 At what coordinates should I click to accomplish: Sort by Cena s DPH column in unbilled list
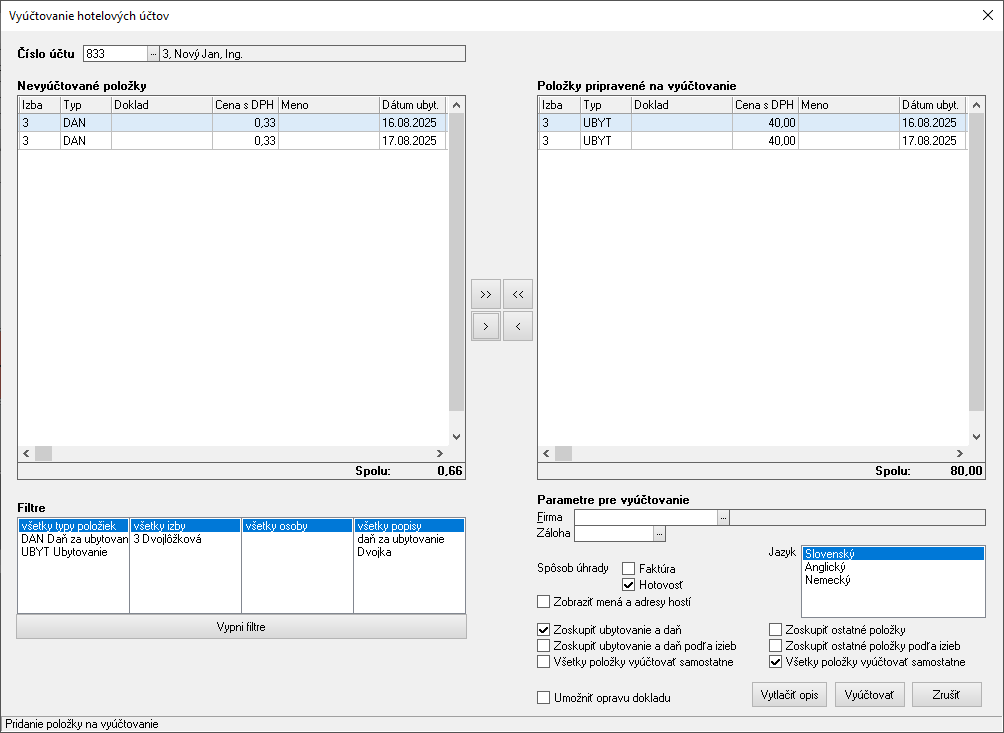244,105
